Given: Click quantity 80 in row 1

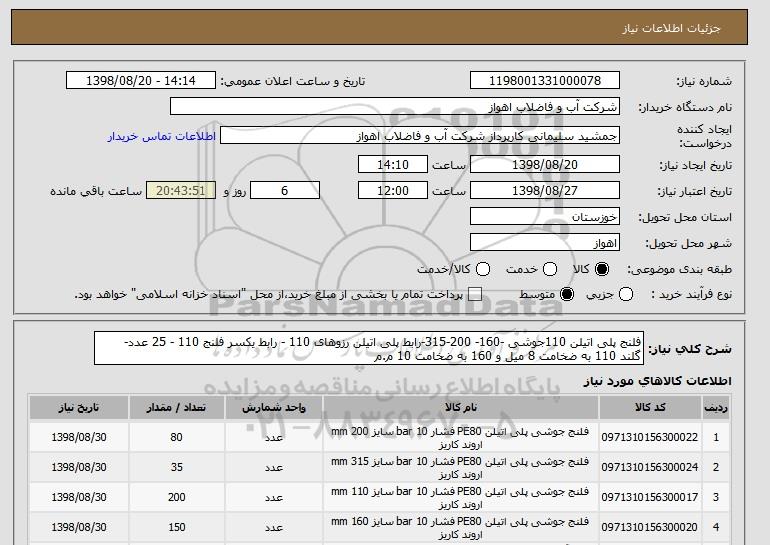Looking at the screenshot, I should (x=176, y=437).
